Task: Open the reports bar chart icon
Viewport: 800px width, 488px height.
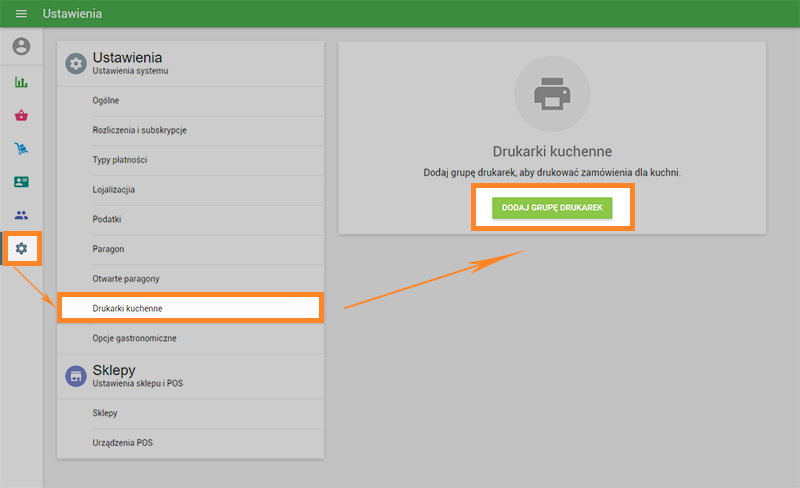Action: coord(21,82)
